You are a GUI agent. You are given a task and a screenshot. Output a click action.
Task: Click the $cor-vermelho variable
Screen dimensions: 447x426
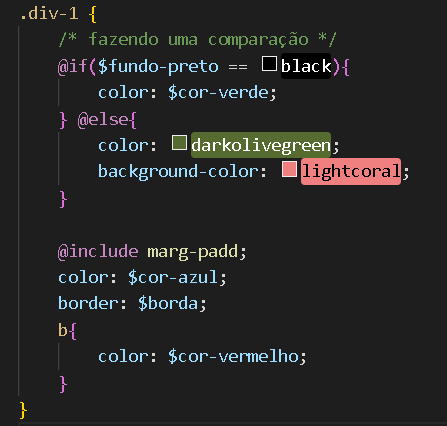point(233,356)
